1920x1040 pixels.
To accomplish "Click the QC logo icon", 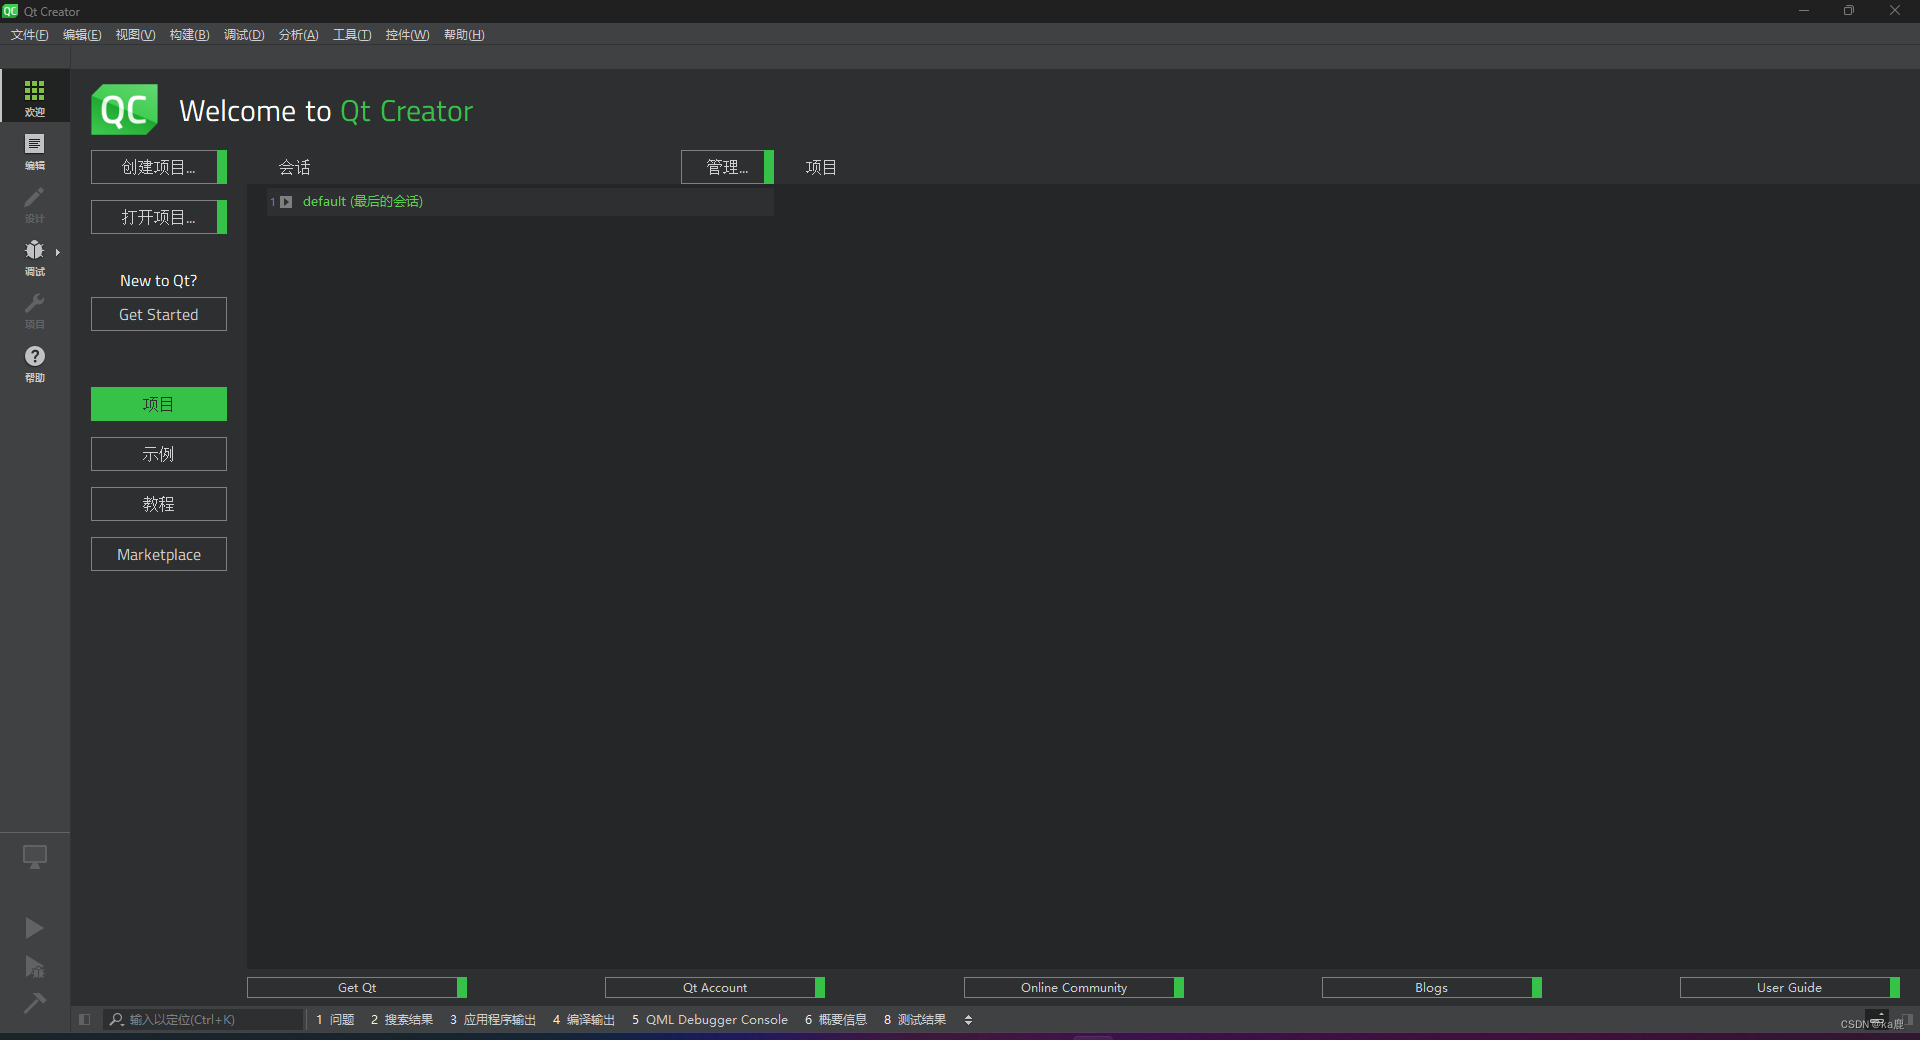I will pos(124,110).
